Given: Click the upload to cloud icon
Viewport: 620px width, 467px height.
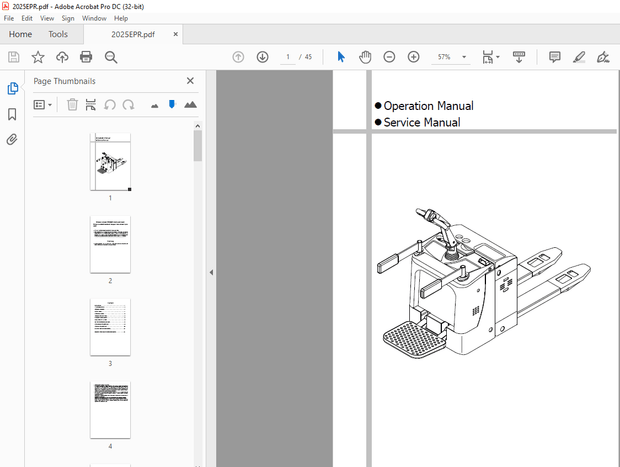Looking at the screenshot, I should pos(62,57).
